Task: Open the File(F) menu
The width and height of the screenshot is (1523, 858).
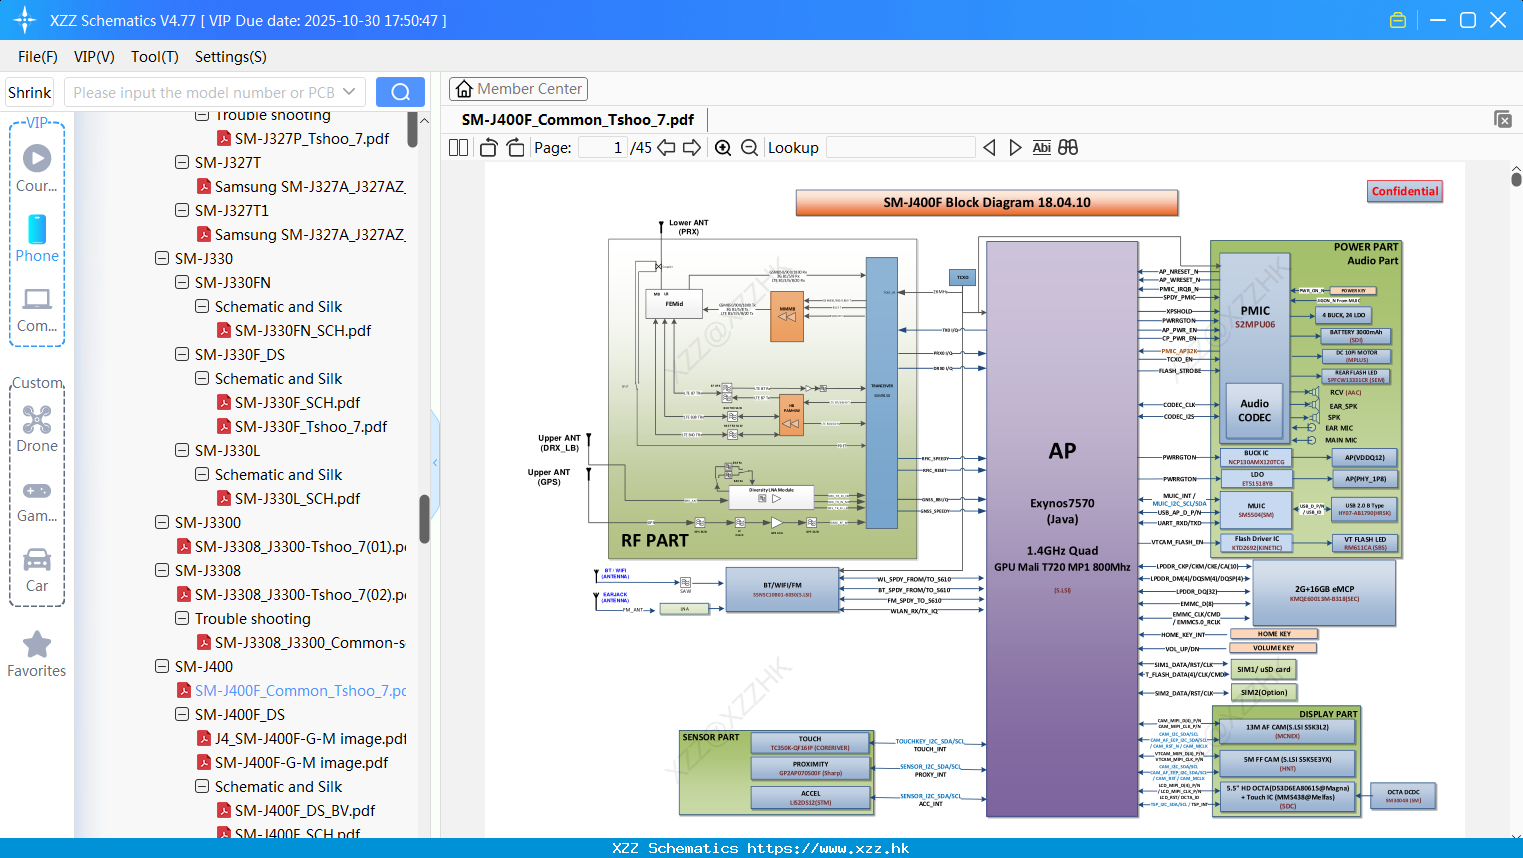Action: pyautogui.click(x=38, y=57)
